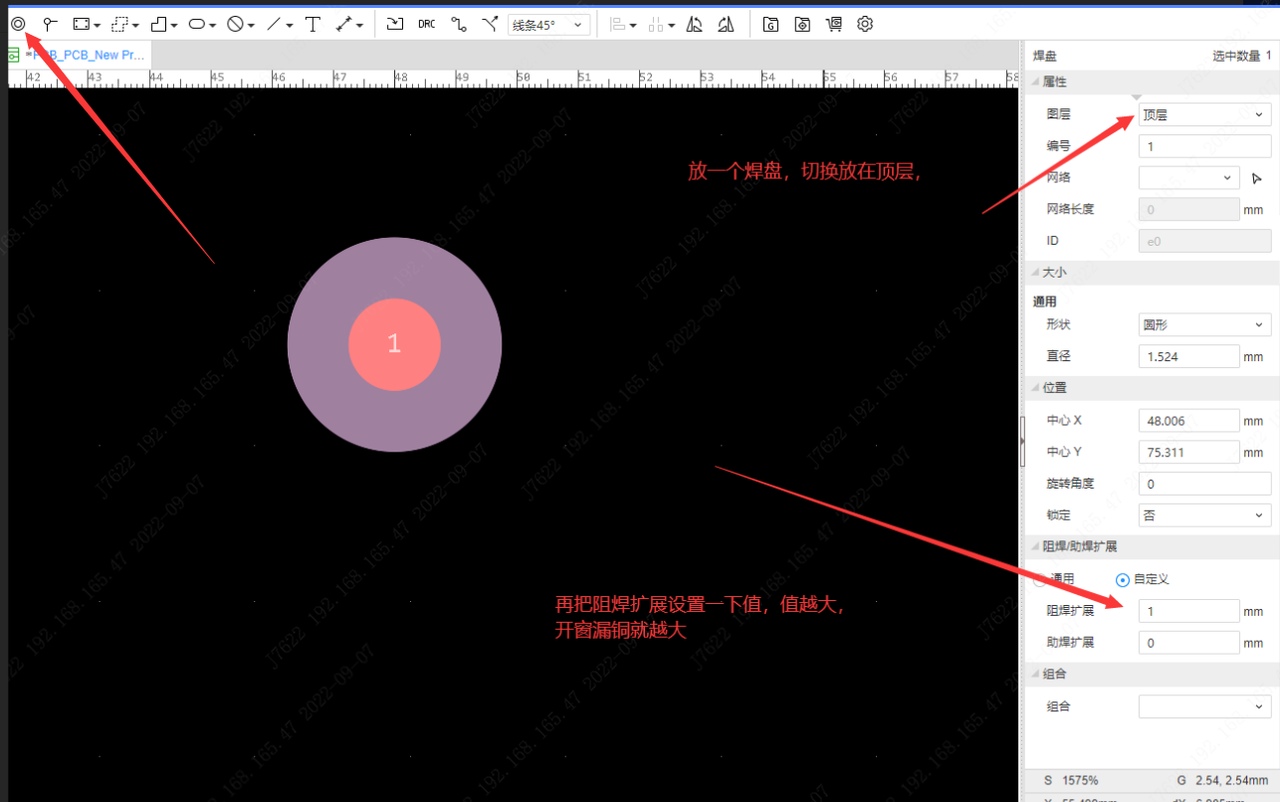
Task: Click the 编号 number input field
Action: coord(1205,146)
